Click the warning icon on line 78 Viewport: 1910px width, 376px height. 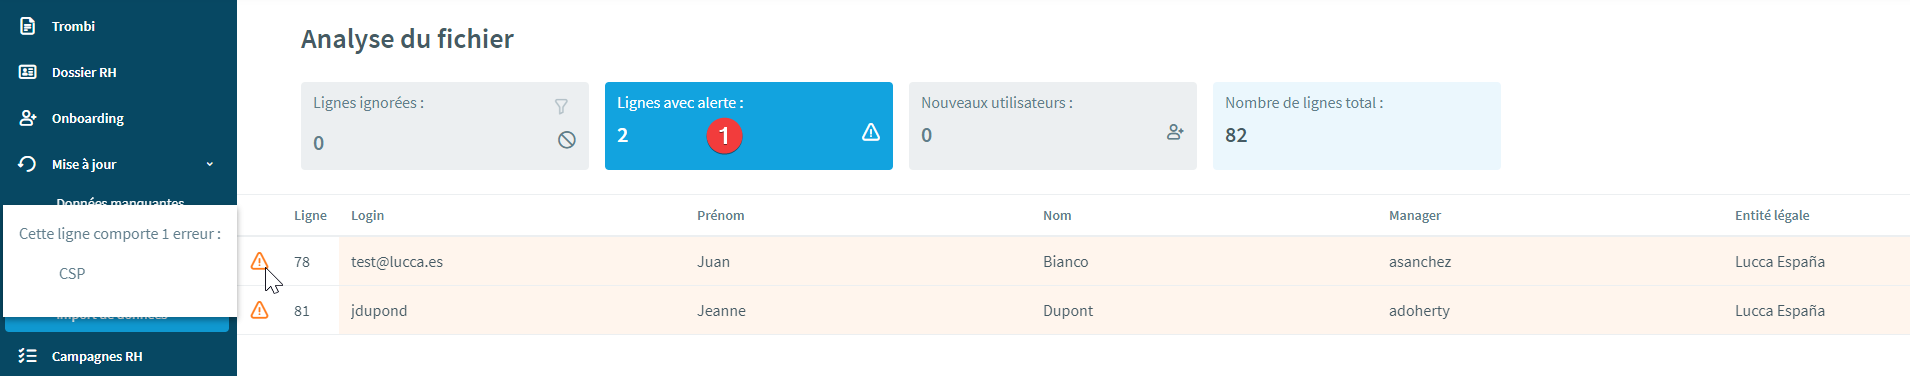click(x=259, y=261)
